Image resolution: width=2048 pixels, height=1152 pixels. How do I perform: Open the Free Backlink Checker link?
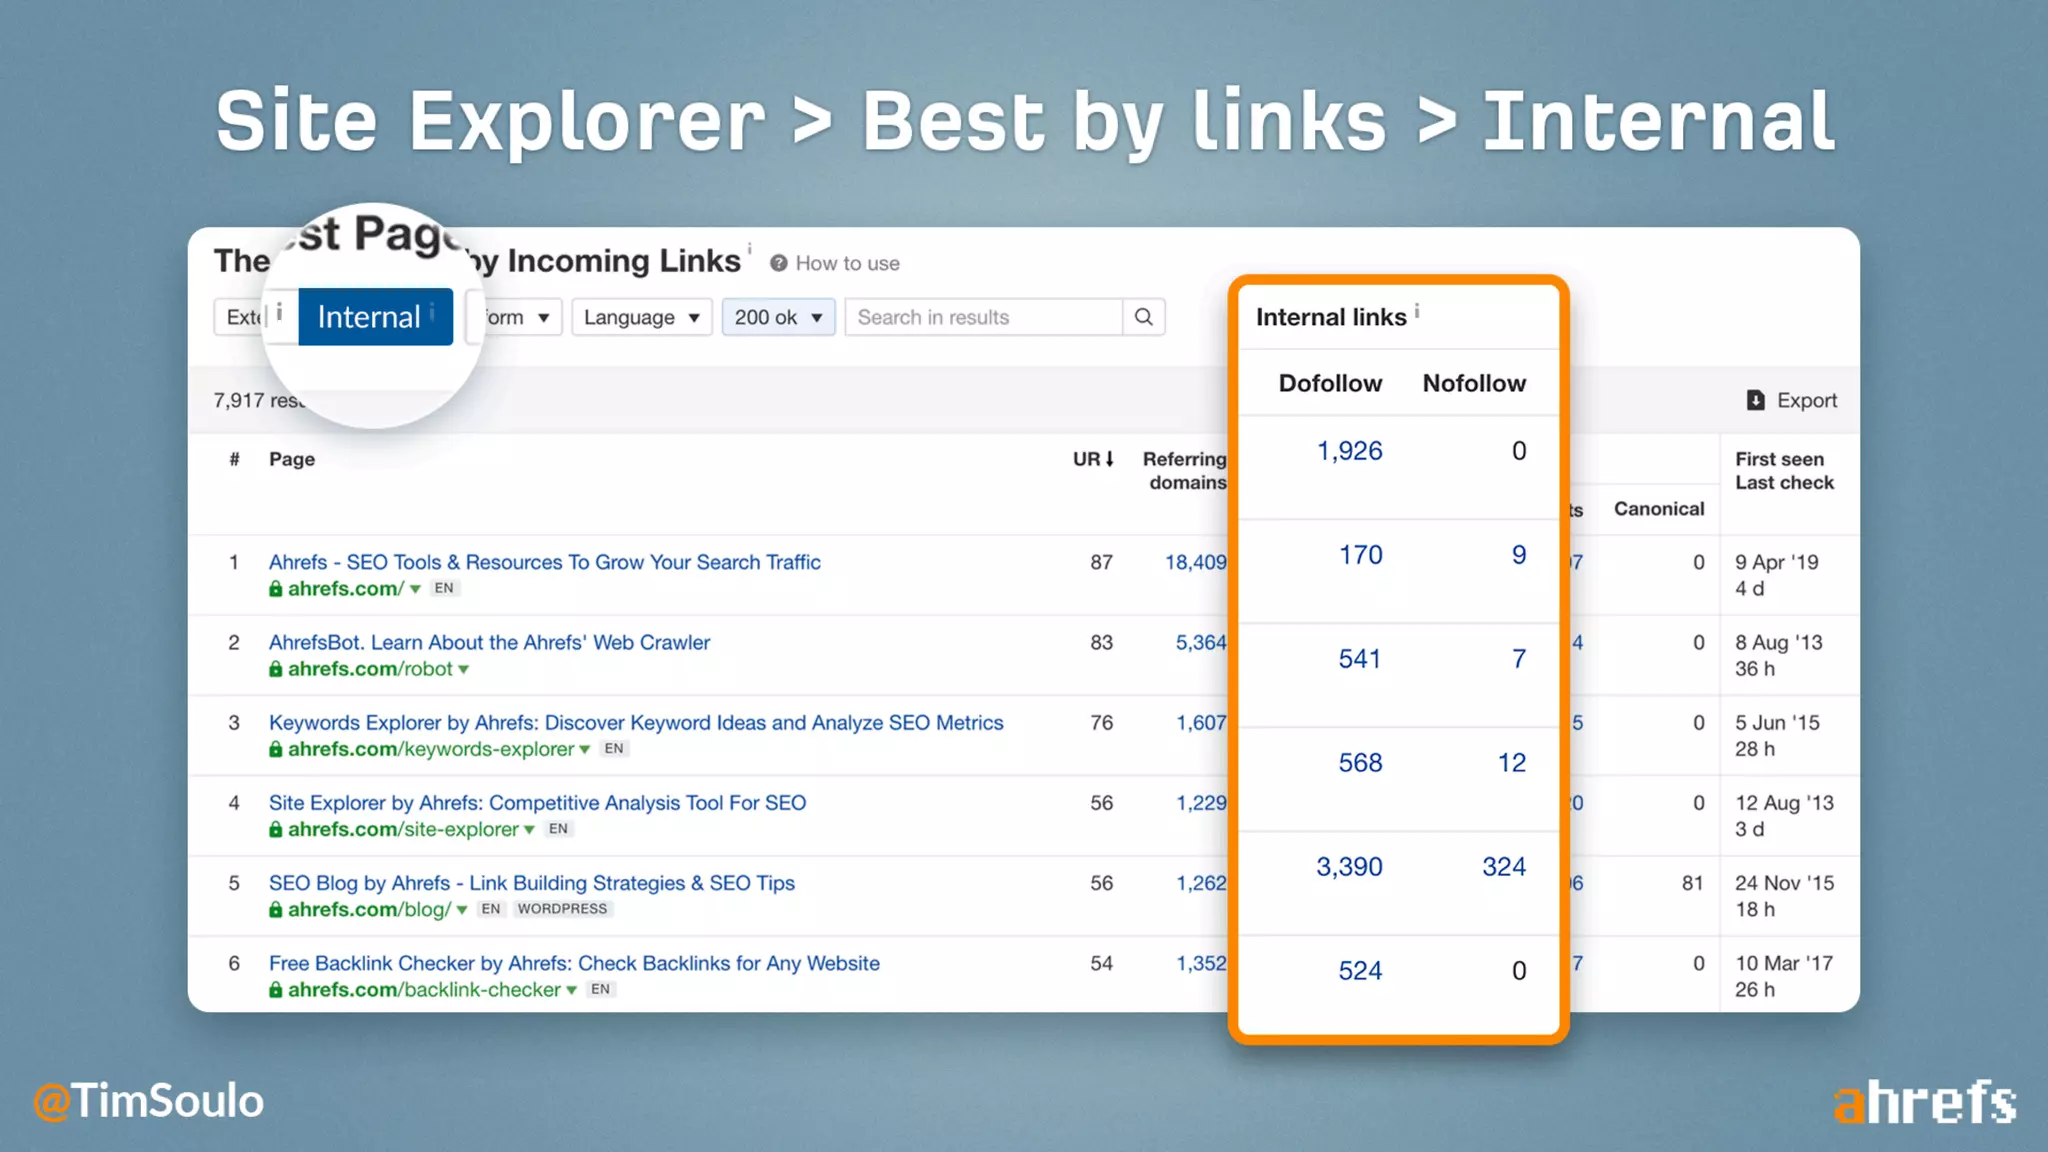click(x=574, y=963)
